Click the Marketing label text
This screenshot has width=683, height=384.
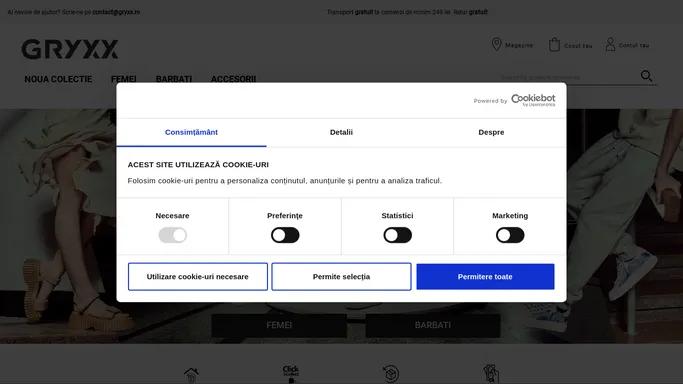click(510, 216)
